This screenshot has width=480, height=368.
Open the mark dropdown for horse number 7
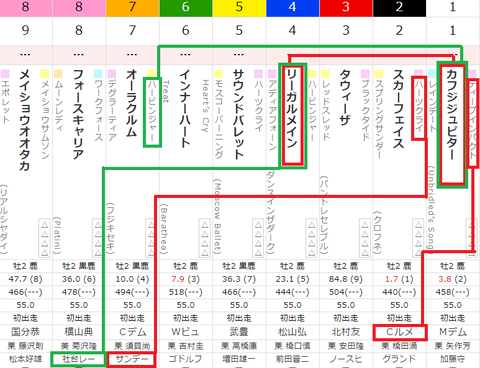pos(132,55)
